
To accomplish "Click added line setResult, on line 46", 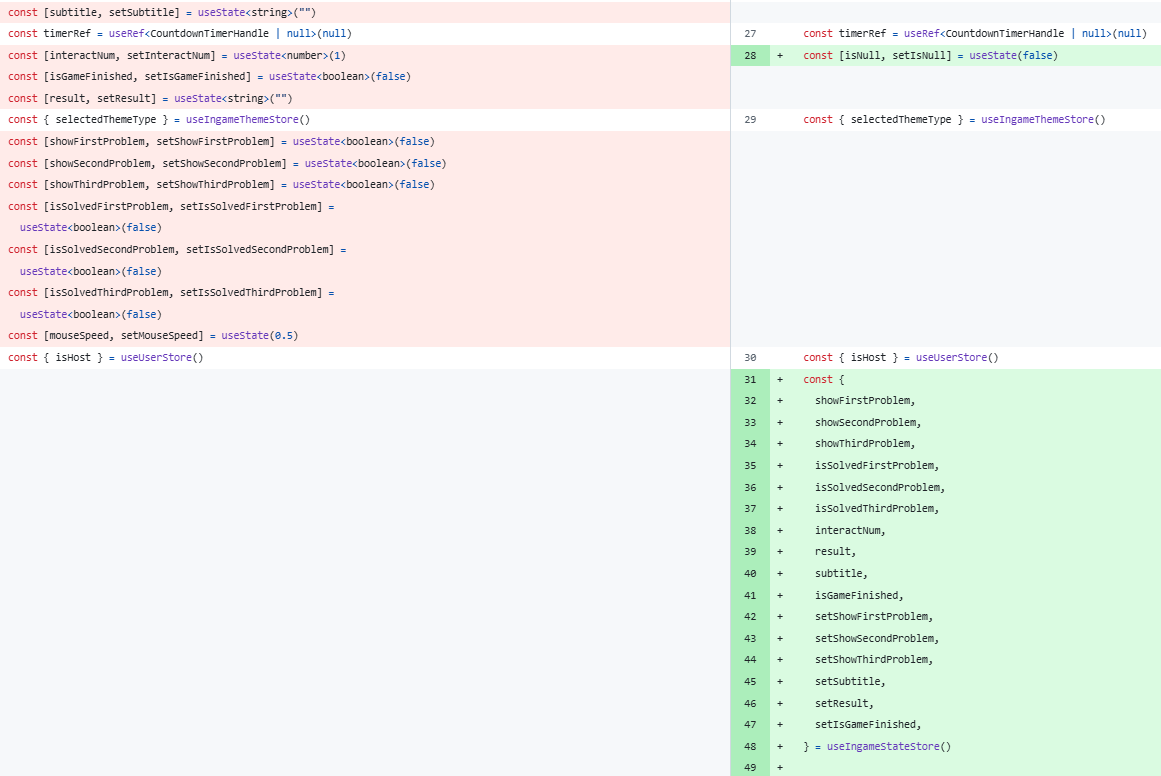I will point(844,704).
